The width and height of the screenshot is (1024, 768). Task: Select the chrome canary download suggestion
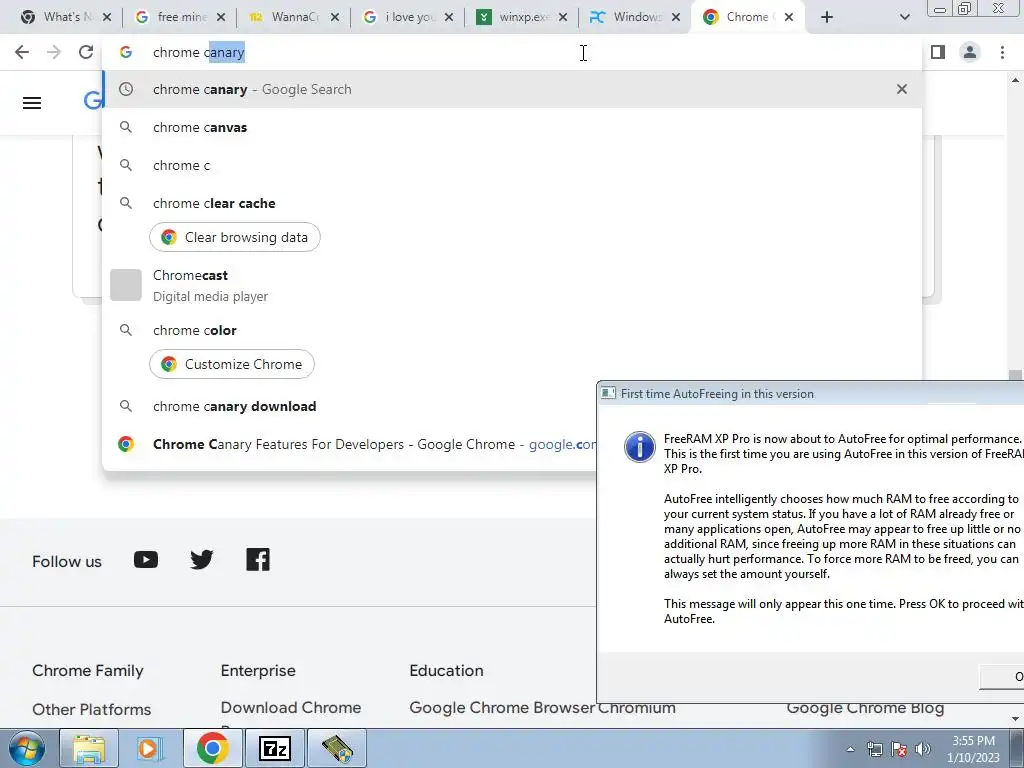[350, 406]
